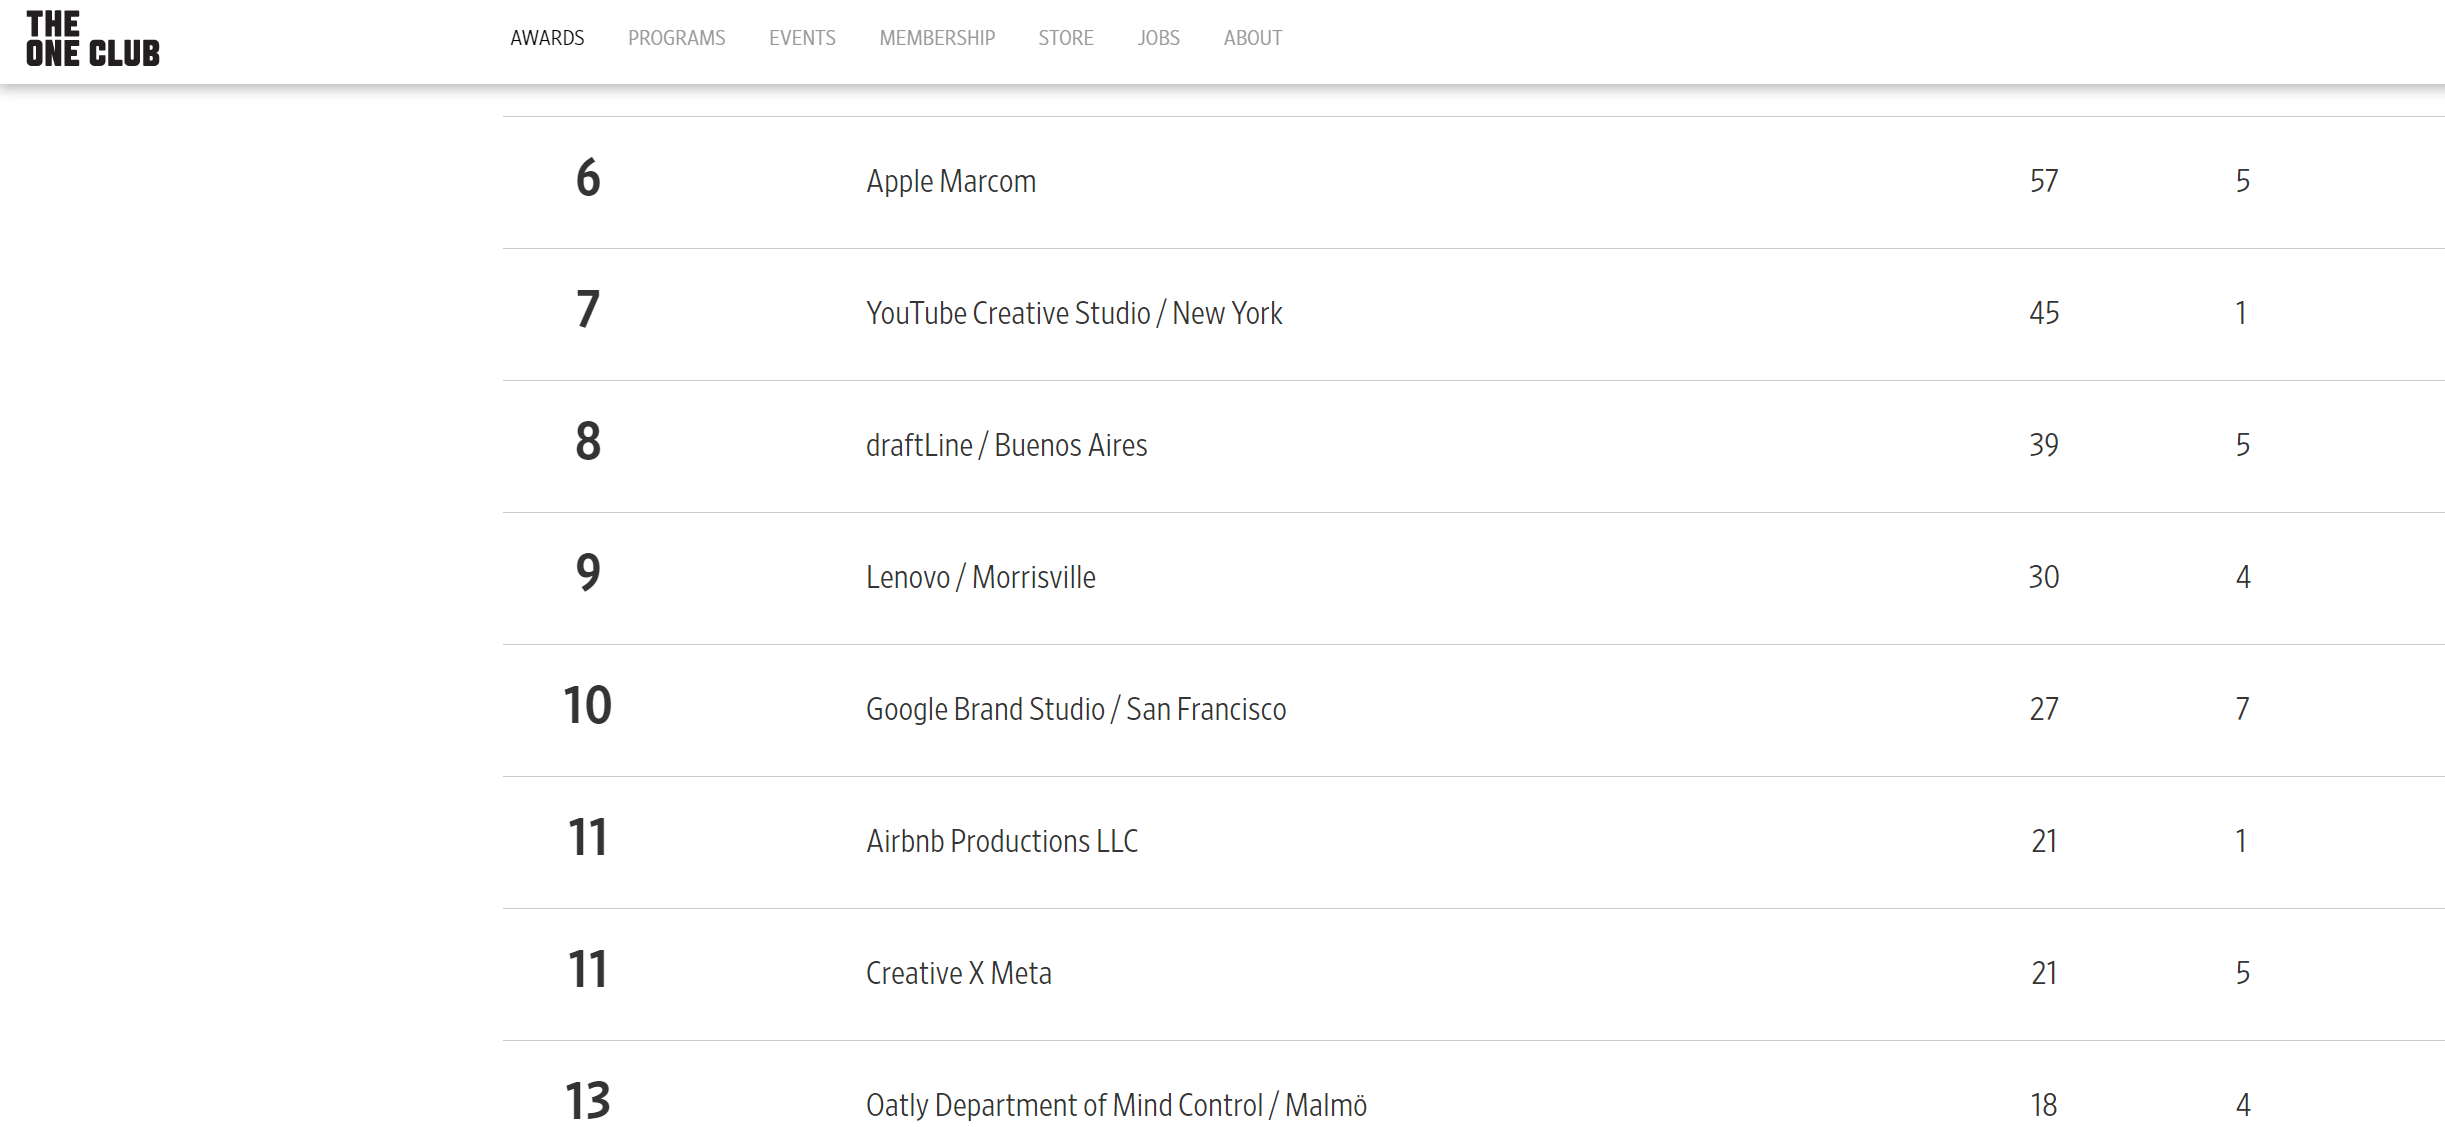The image size is (2445, 1127).
Task: Click Lenovo / Morrisville entry
Action: 980,578
